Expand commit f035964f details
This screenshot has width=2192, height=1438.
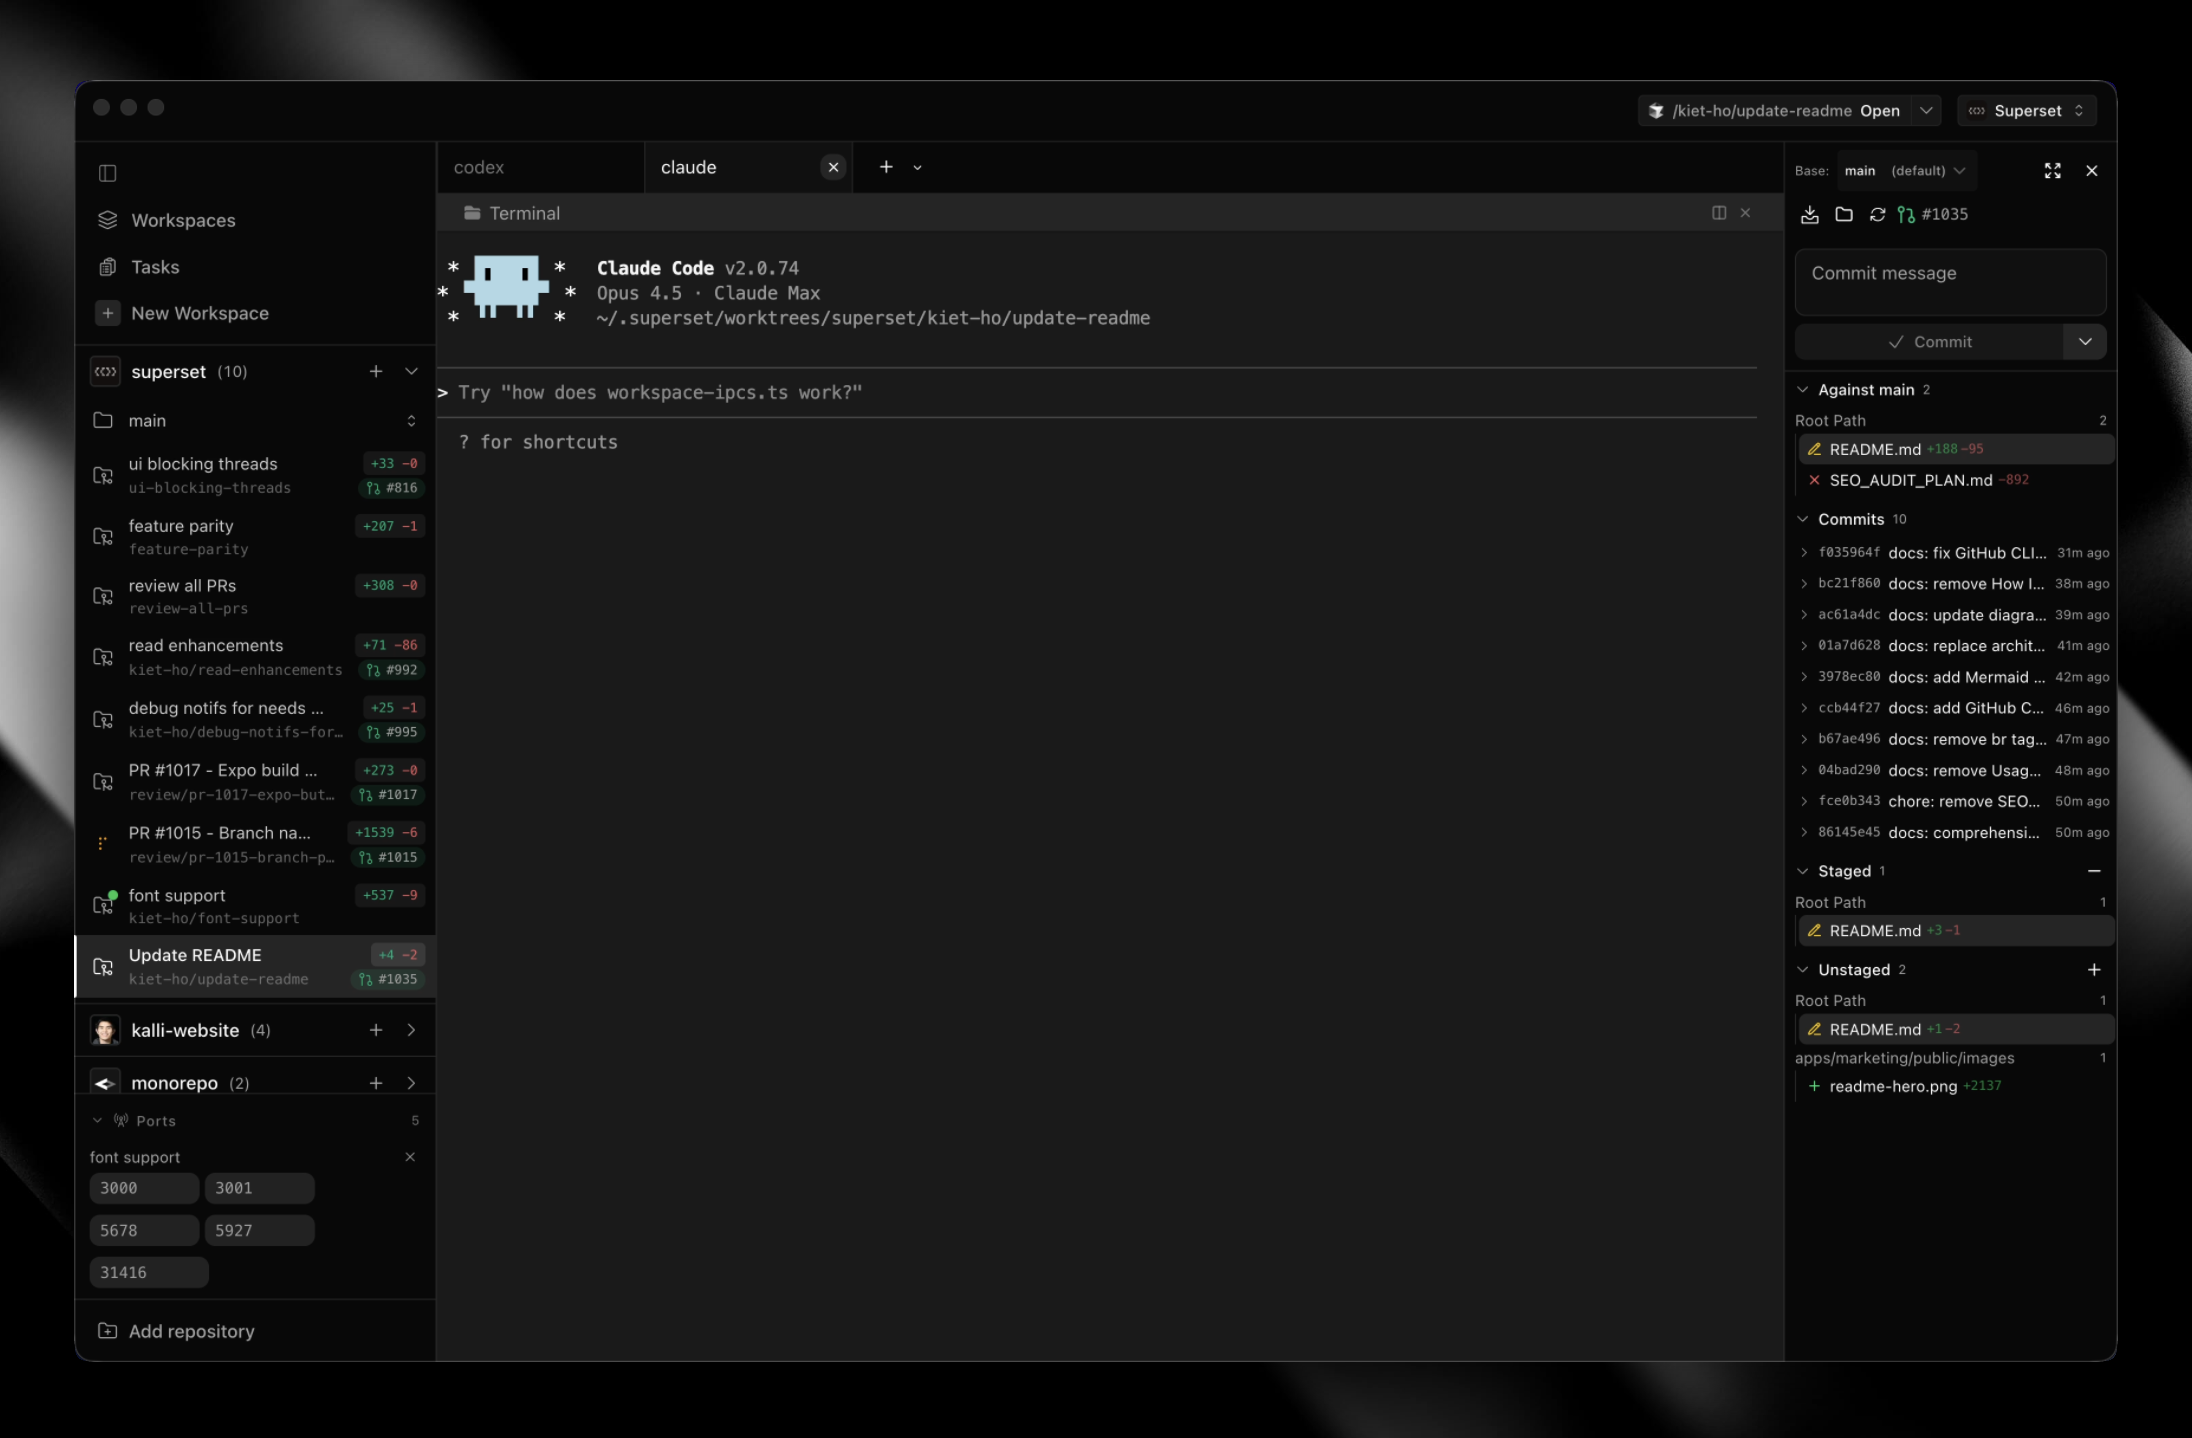[1804, 552]
